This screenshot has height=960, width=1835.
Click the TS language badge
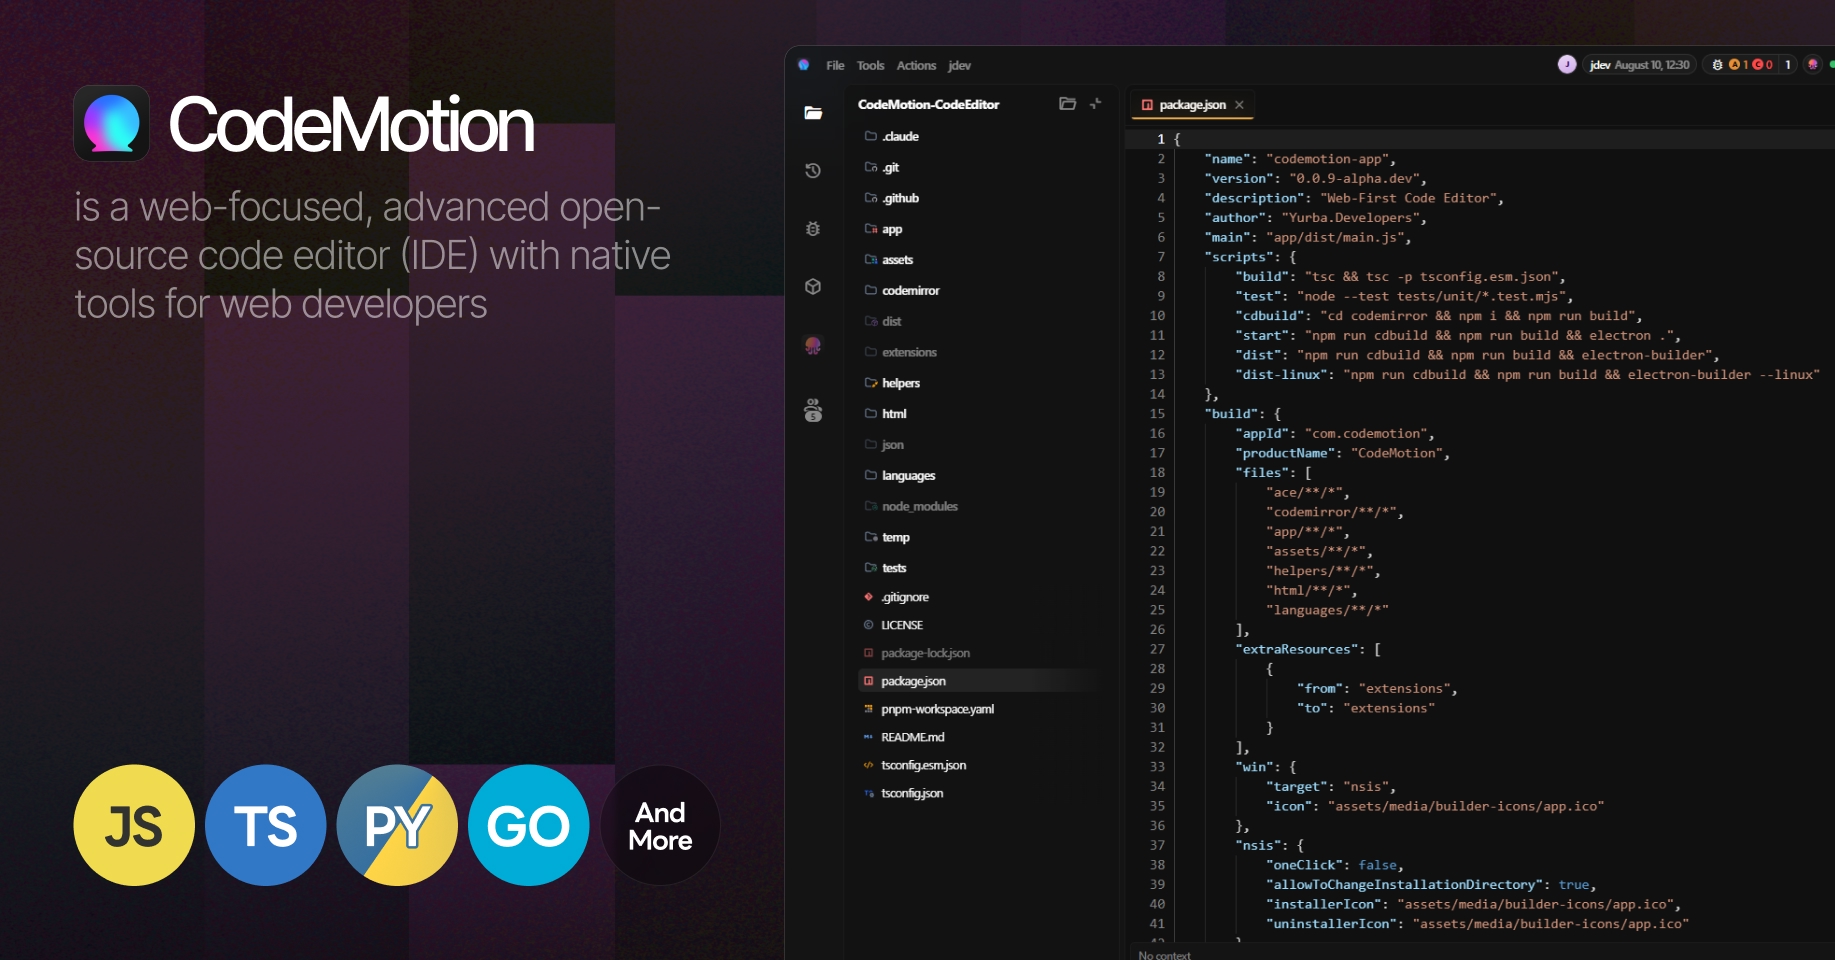click(x=266, y=825)
